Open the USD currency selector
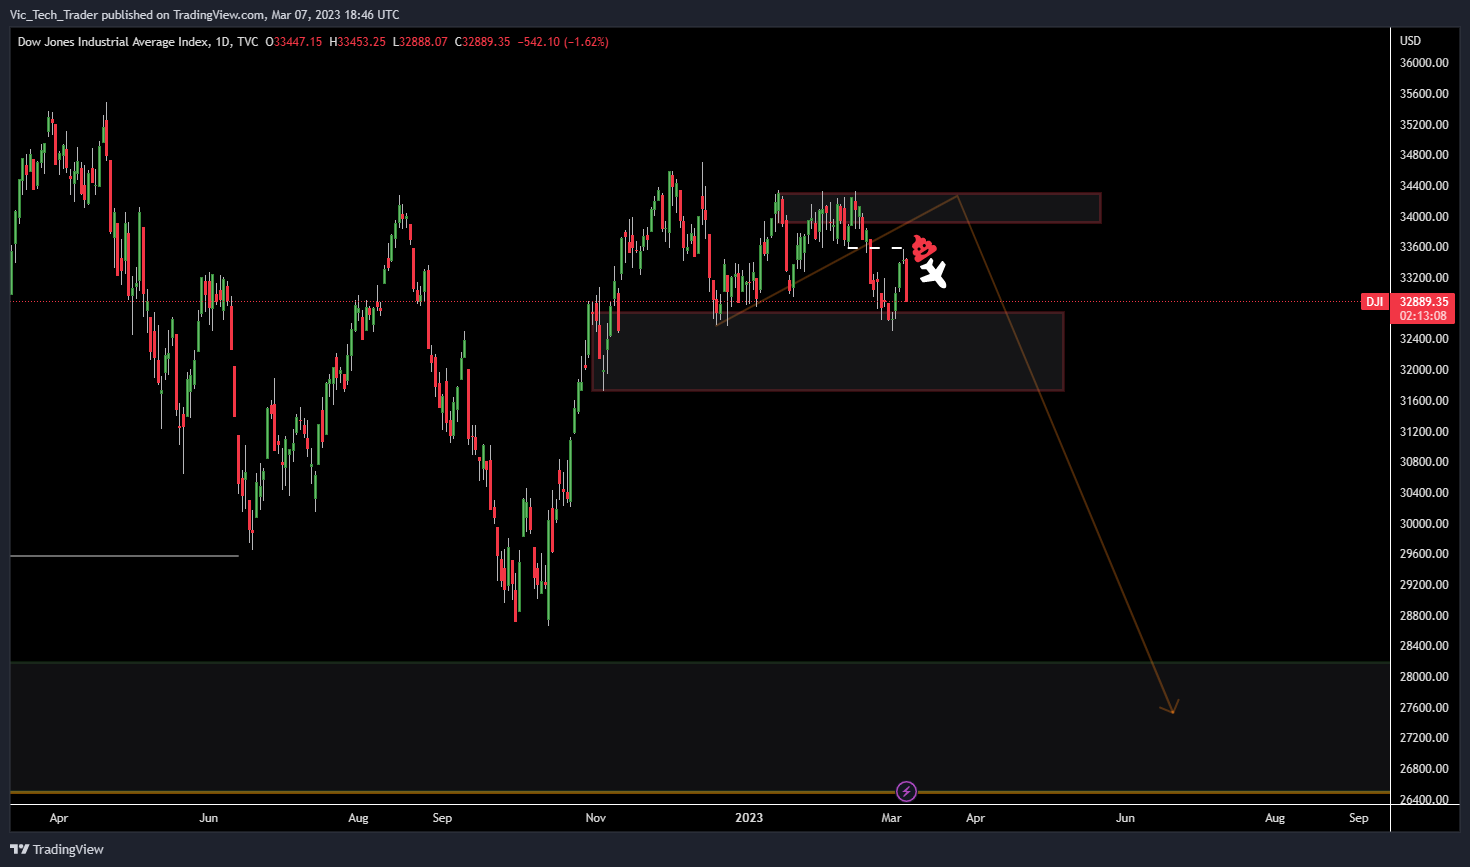 coord(1410,41)
